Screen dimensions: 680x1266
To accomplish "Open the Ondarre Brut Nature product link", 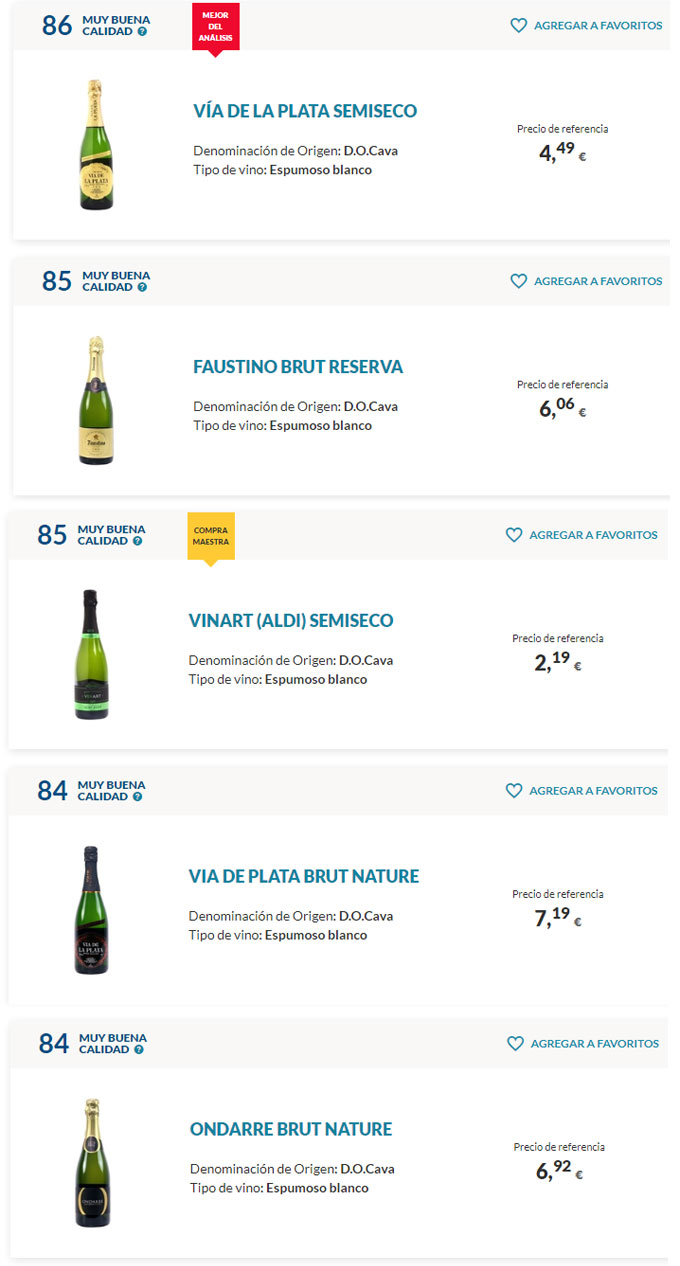I will 291,1130.
